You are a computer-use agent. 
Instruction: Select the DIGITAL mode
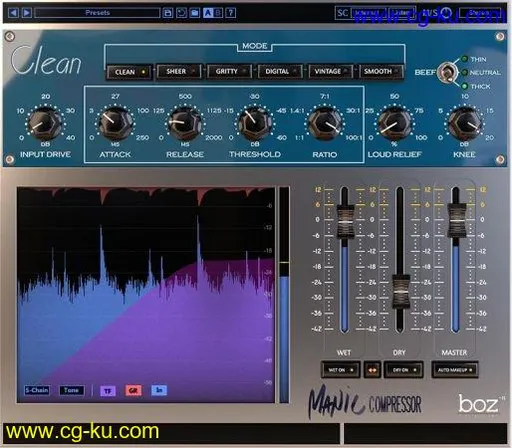[x=280, y=71]
